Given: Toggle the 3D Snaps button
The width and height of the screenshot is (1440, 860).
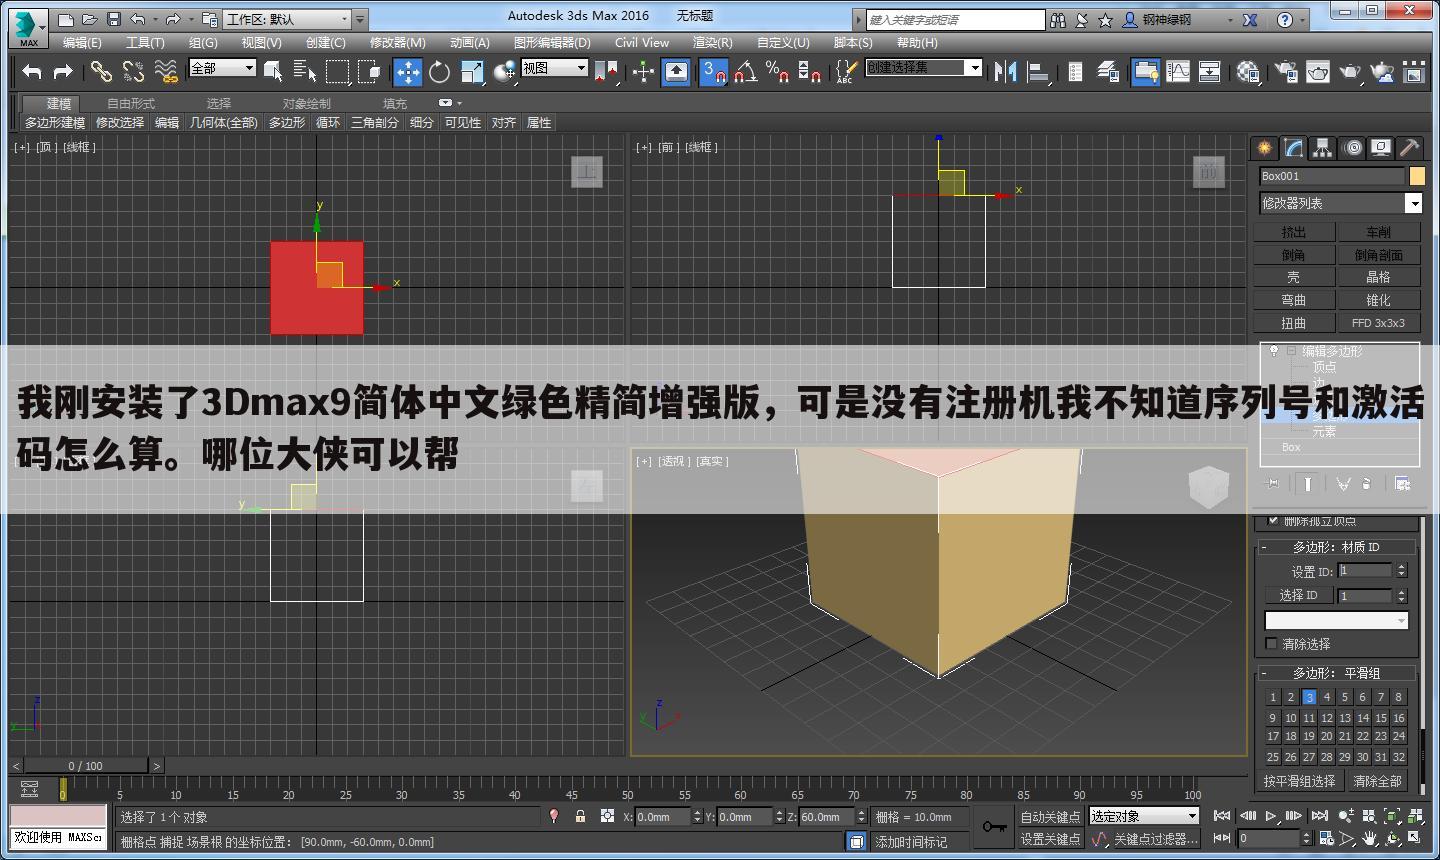Looking at the screenshot, I should [713, 71].
